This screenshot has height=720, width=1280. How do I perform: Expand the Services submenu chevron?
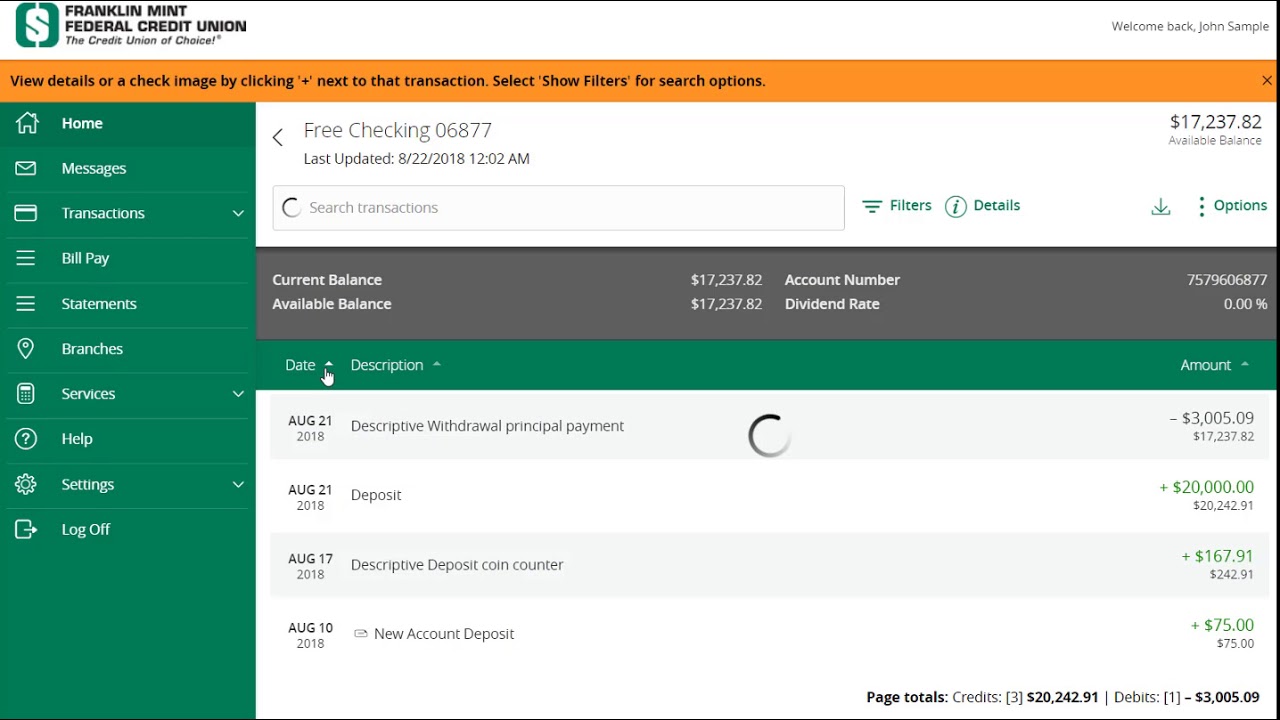238,394
